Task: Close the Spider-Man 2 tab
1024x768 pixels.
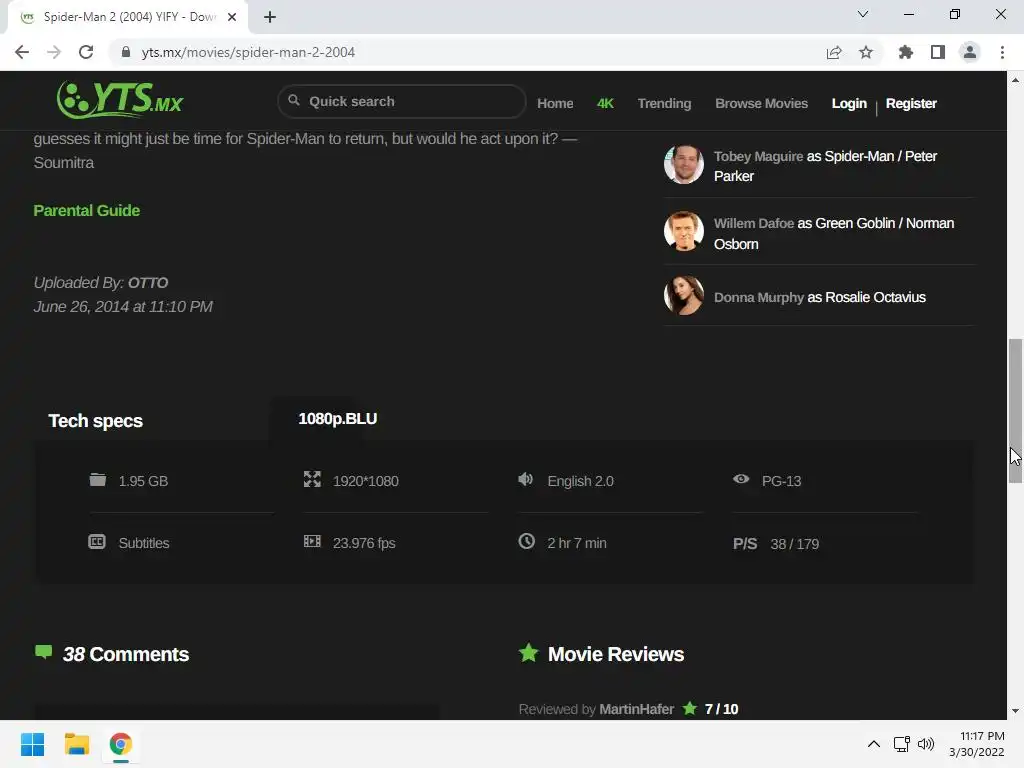Action: pyautogui.click(x=232, y=17)
